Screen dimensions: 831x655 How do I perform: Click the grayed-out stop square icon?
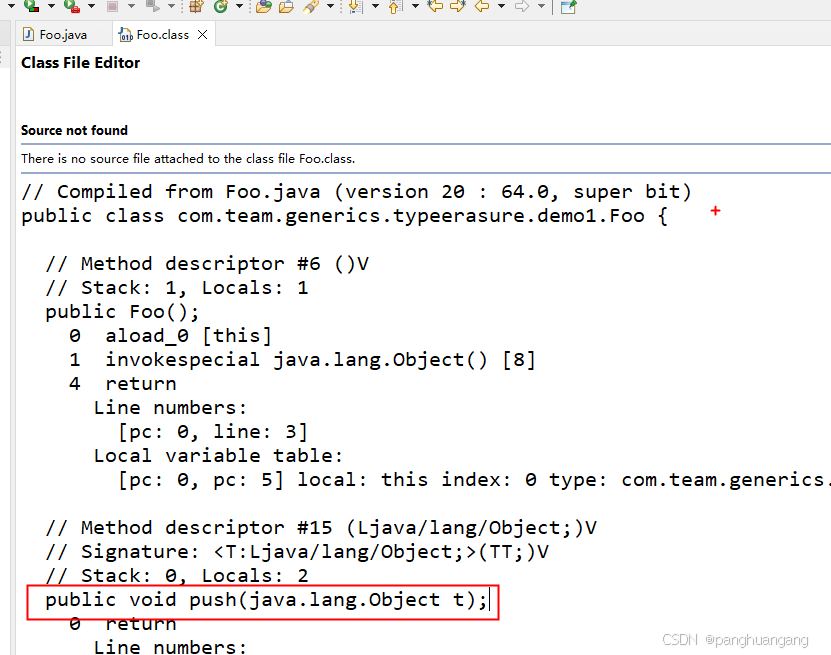(x=112, y=6)
